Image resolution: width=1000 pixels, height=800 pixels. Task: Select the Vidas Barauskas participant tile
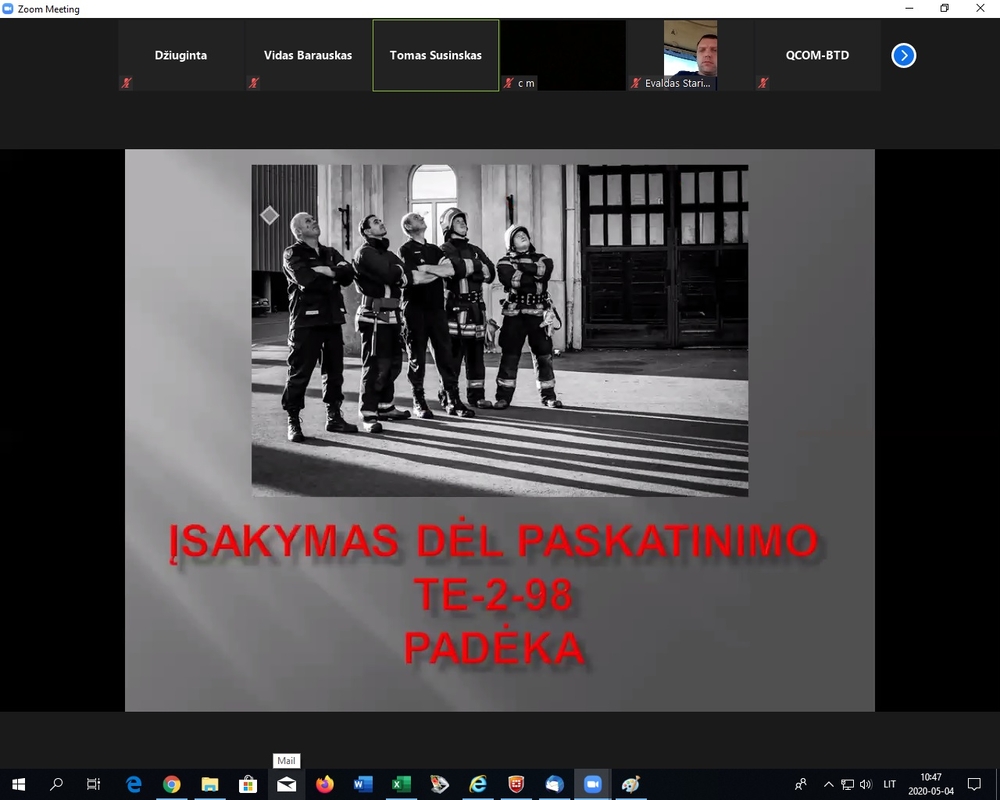308,55
